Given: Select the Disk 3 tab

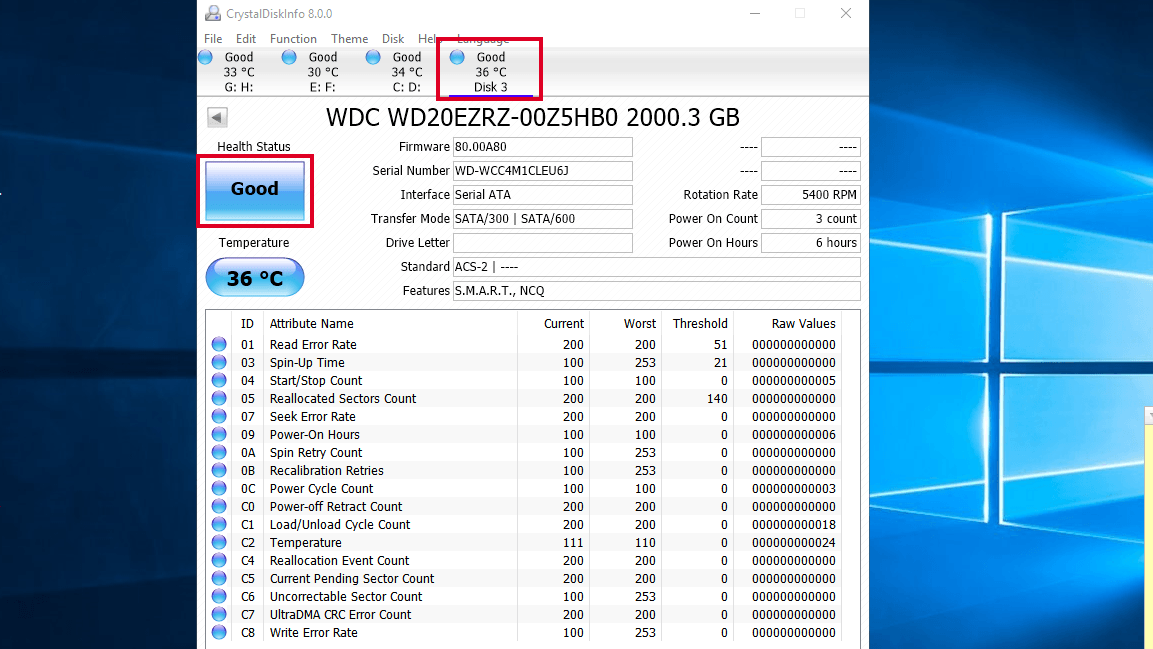Looking at the screenshot, I should (x=490, y=71).
